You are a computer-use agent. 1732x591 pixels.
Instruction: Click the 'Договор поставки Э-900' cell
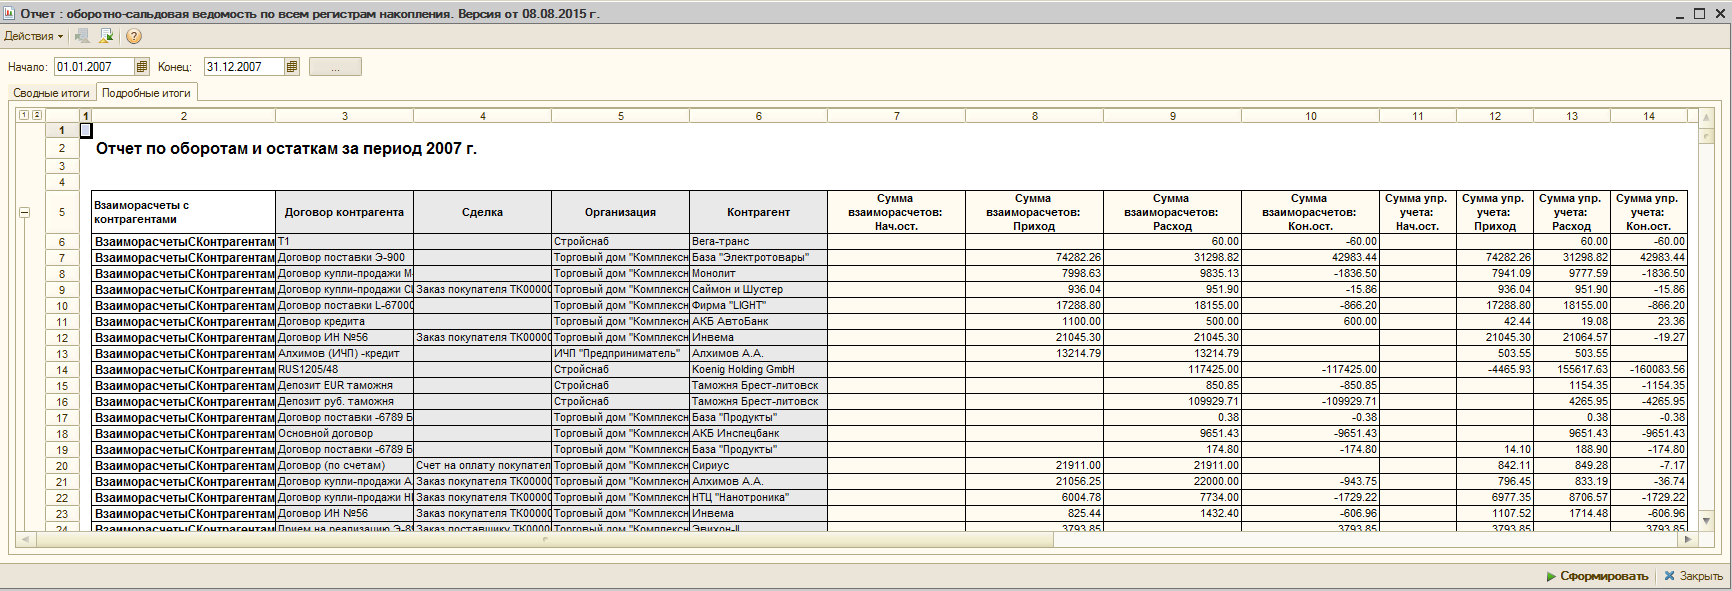344,258
